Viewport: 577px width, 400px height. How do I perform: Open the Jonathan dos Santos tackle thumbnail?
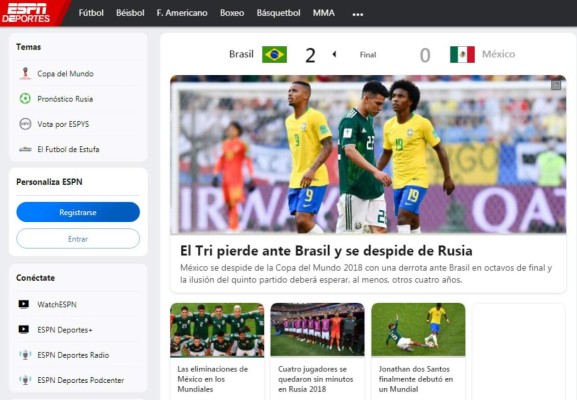click(x=418, y=330)
